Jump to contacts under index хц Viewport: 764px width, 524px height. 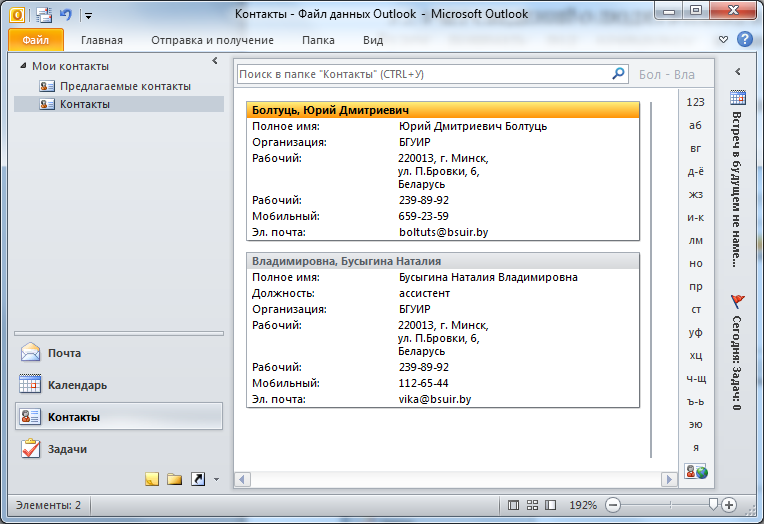click(695, 355)
